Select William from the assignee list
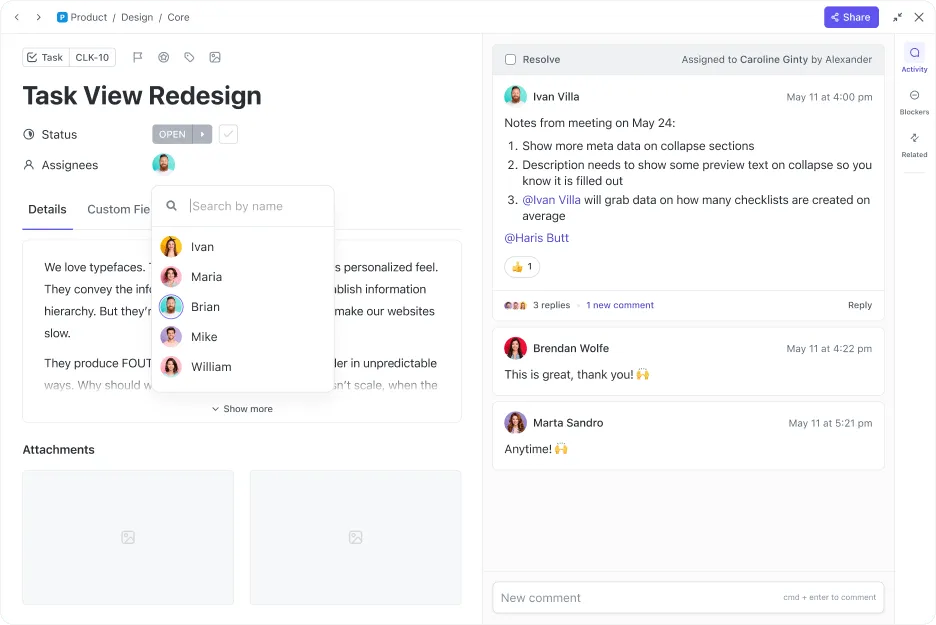Image resolution: width=936 pixels, height=625 pixels. click(x=242, y=367)
